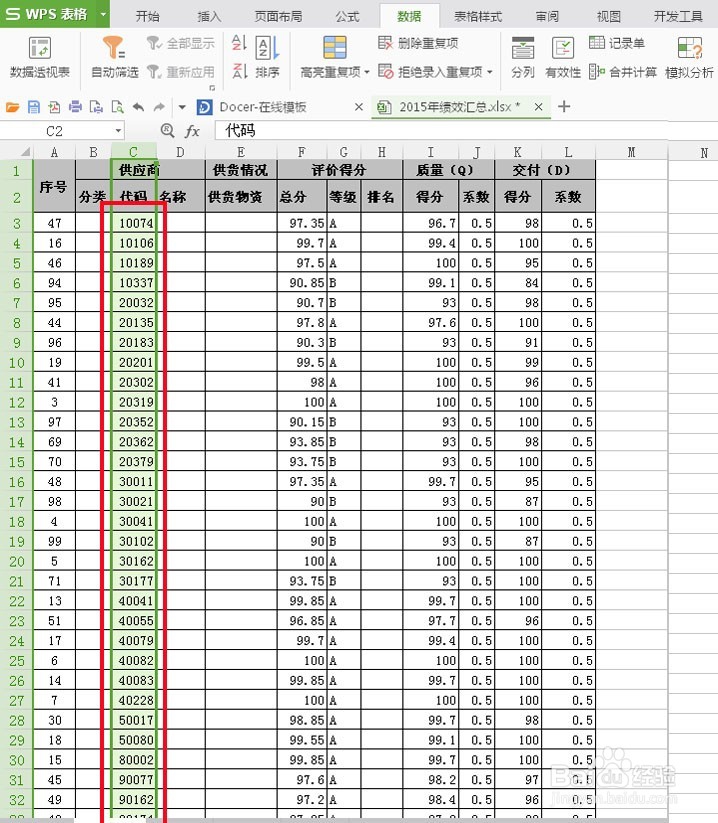Click the select-all corner of the grid

tap(24, 152)
